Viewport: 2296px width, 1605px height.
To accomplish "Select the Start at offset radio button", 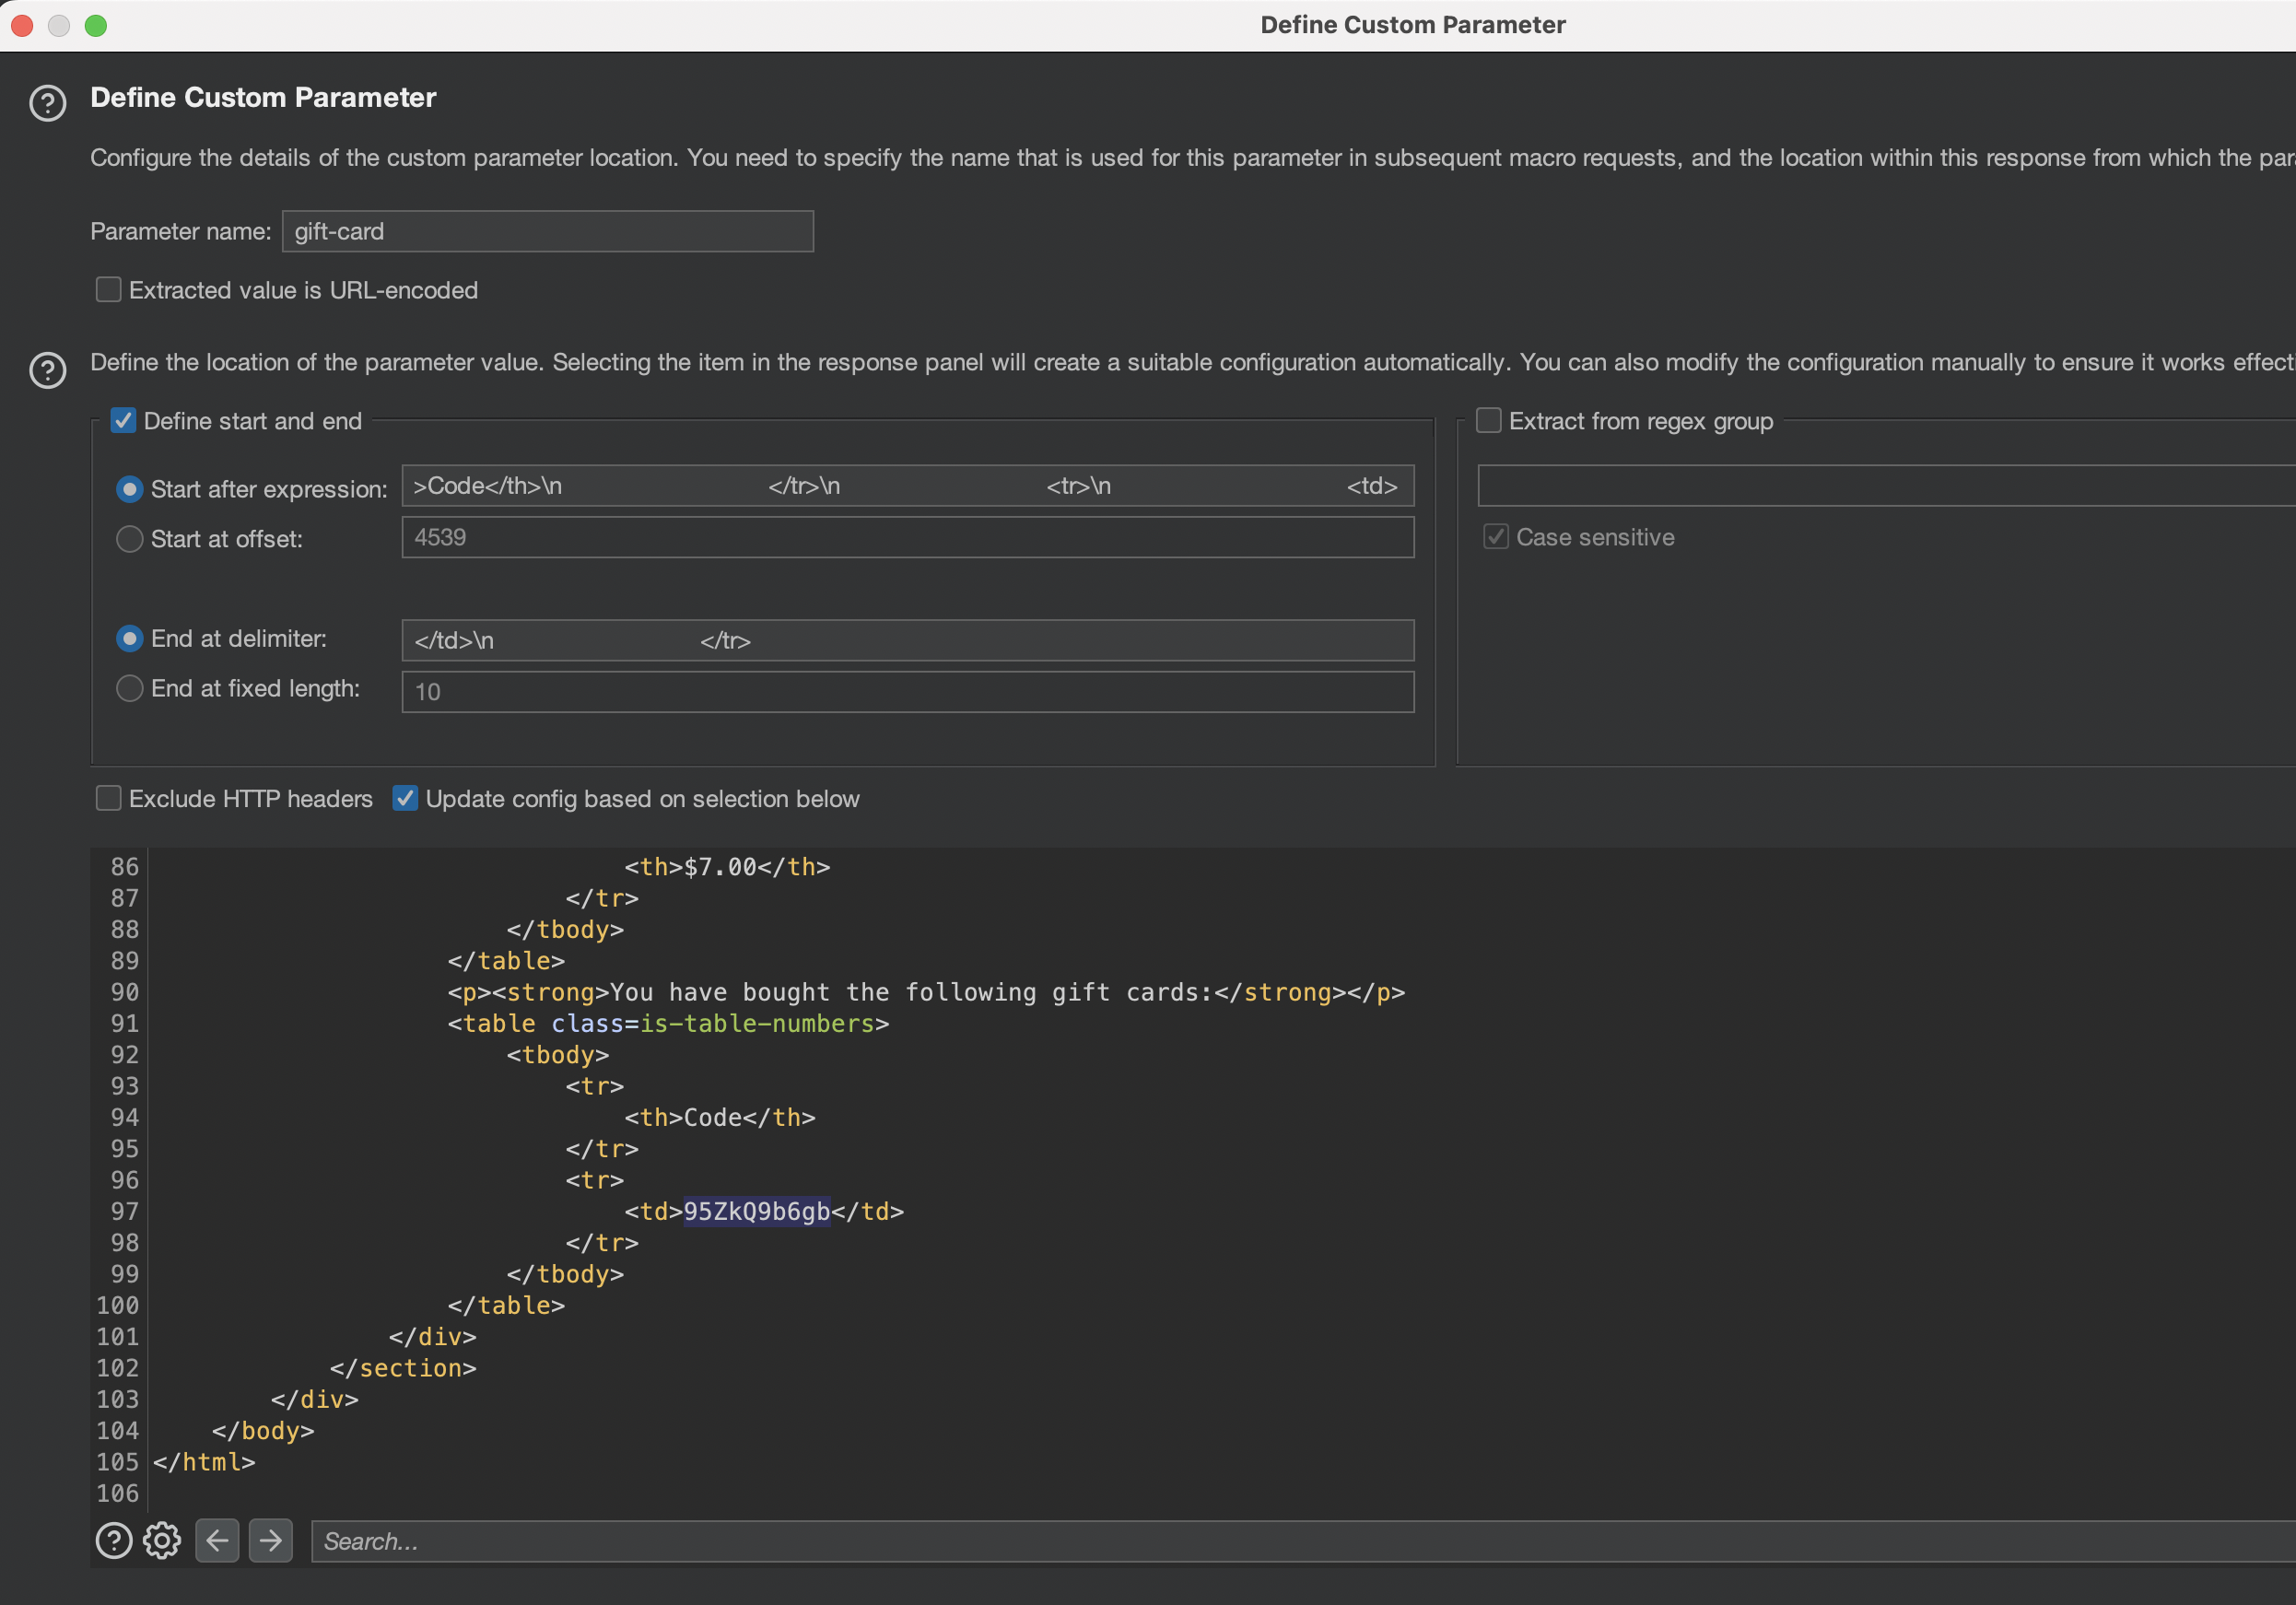I will [x=130, y=539].
